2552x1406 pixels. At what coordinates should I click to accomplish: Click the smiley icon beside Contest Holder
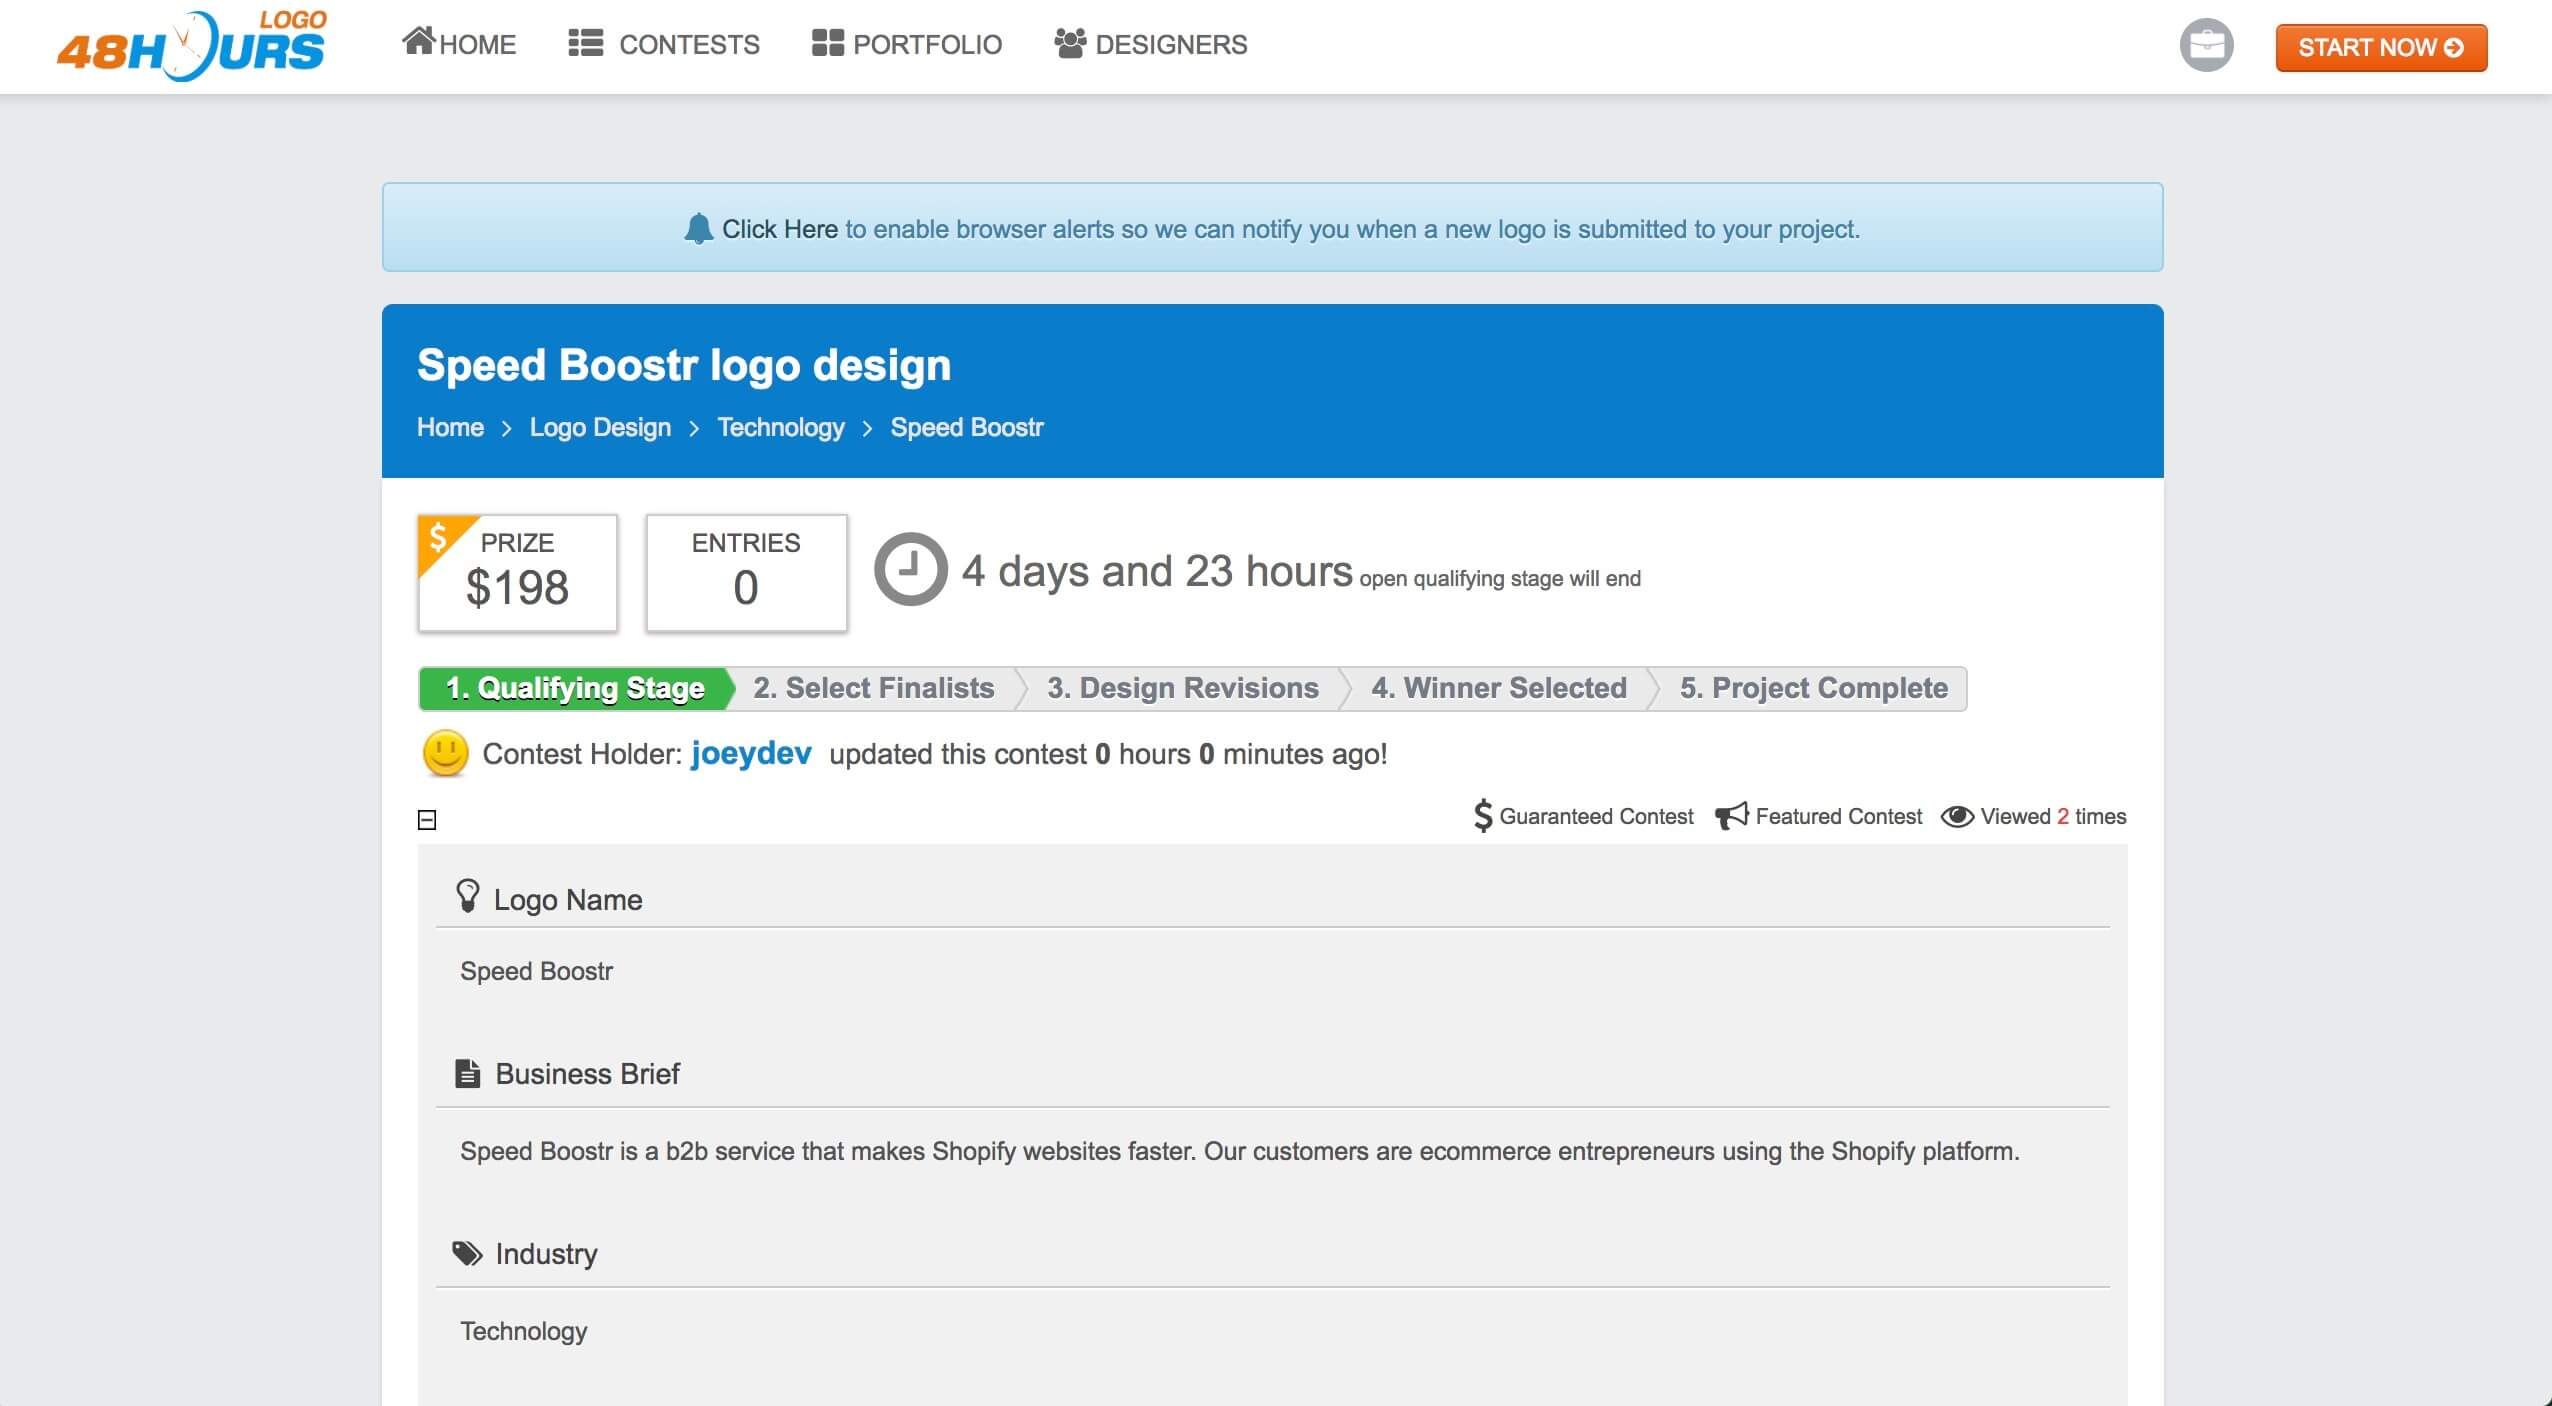click(x=446, y=753)
